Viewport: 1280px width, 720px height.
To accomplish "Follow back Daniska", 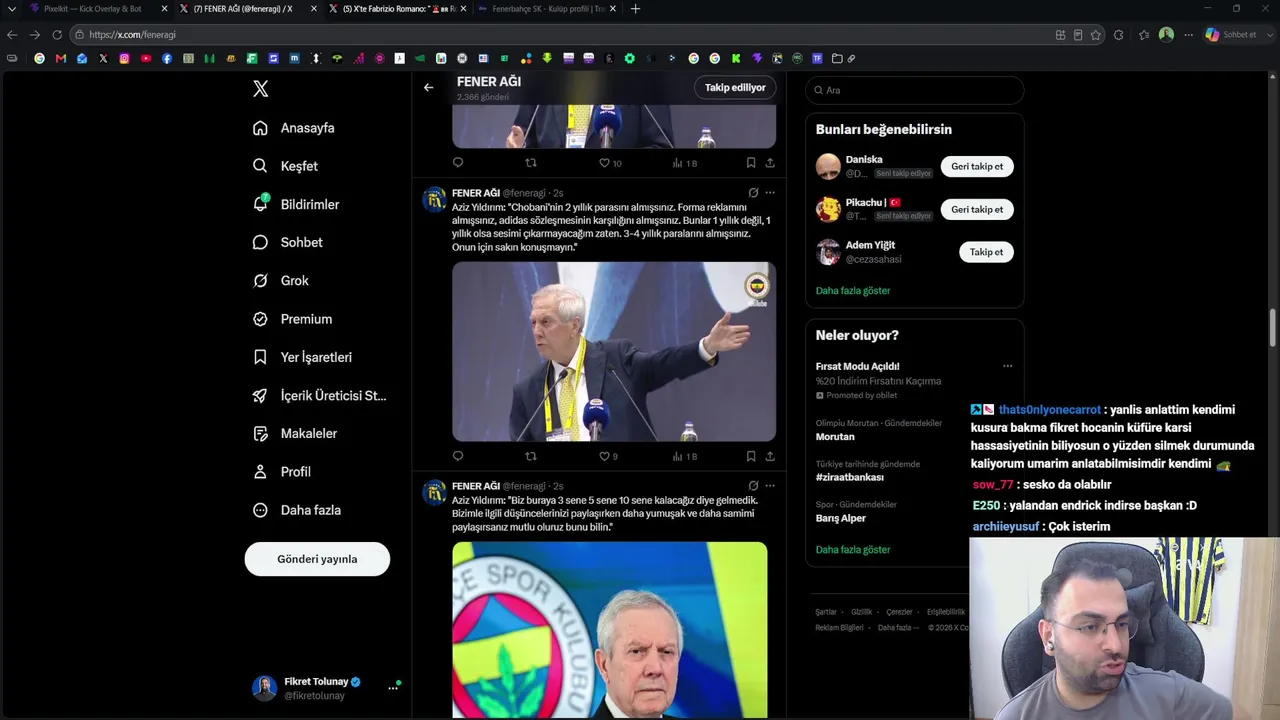I will coord(977,167).
